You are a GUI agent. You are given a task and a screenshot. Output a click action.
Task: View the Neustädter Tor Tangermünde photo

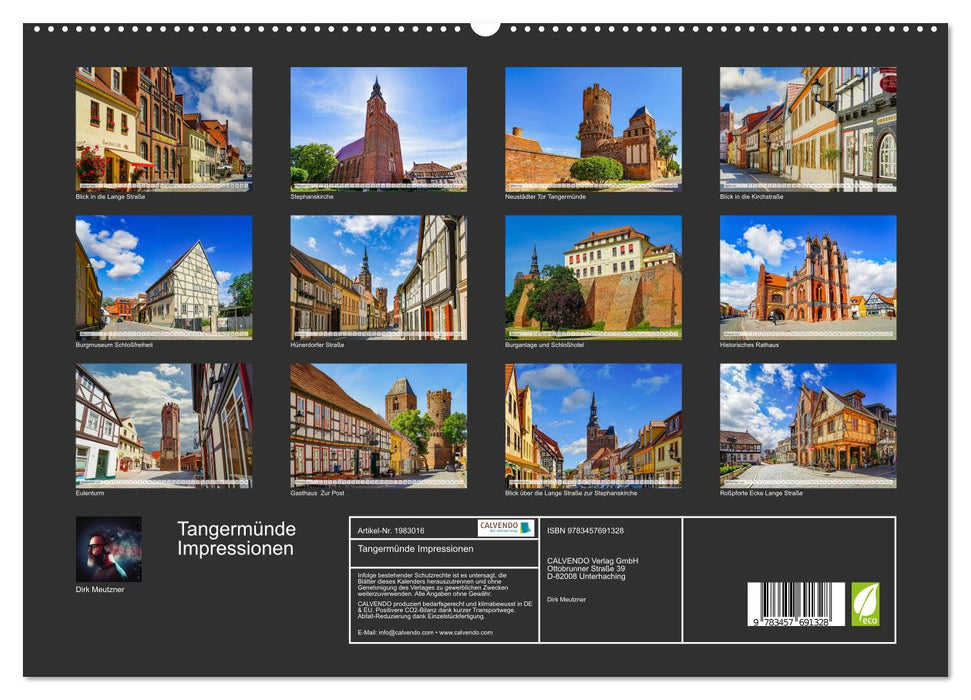pyautogui.click(x=594, y=125)
